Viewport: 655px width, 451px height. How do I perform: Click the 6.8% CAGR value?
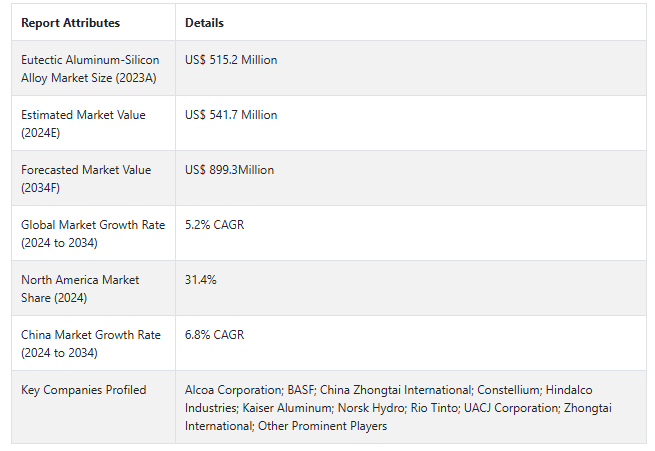pos(214,335)
